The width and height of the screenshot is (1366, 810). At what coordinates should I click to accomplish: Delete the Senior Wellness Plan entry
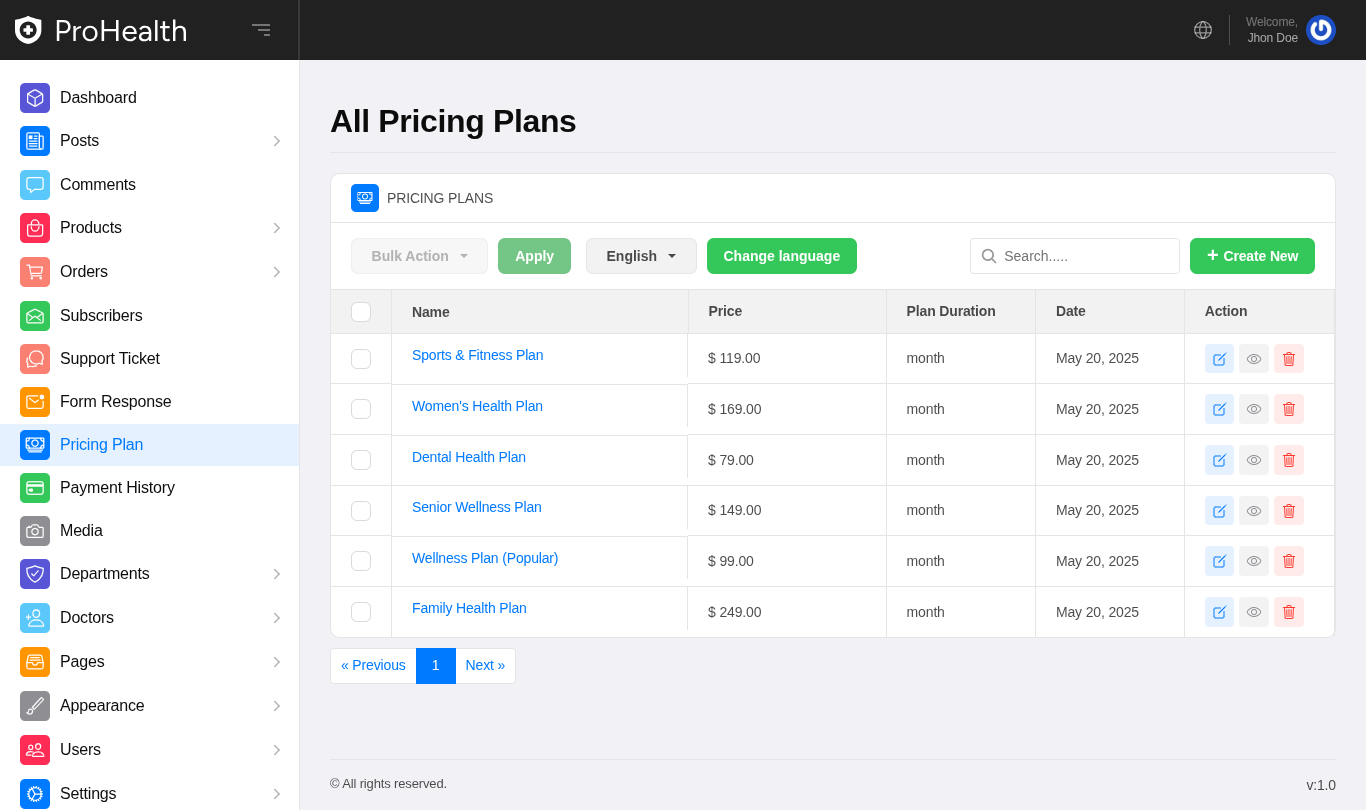tap(1289, 511)
